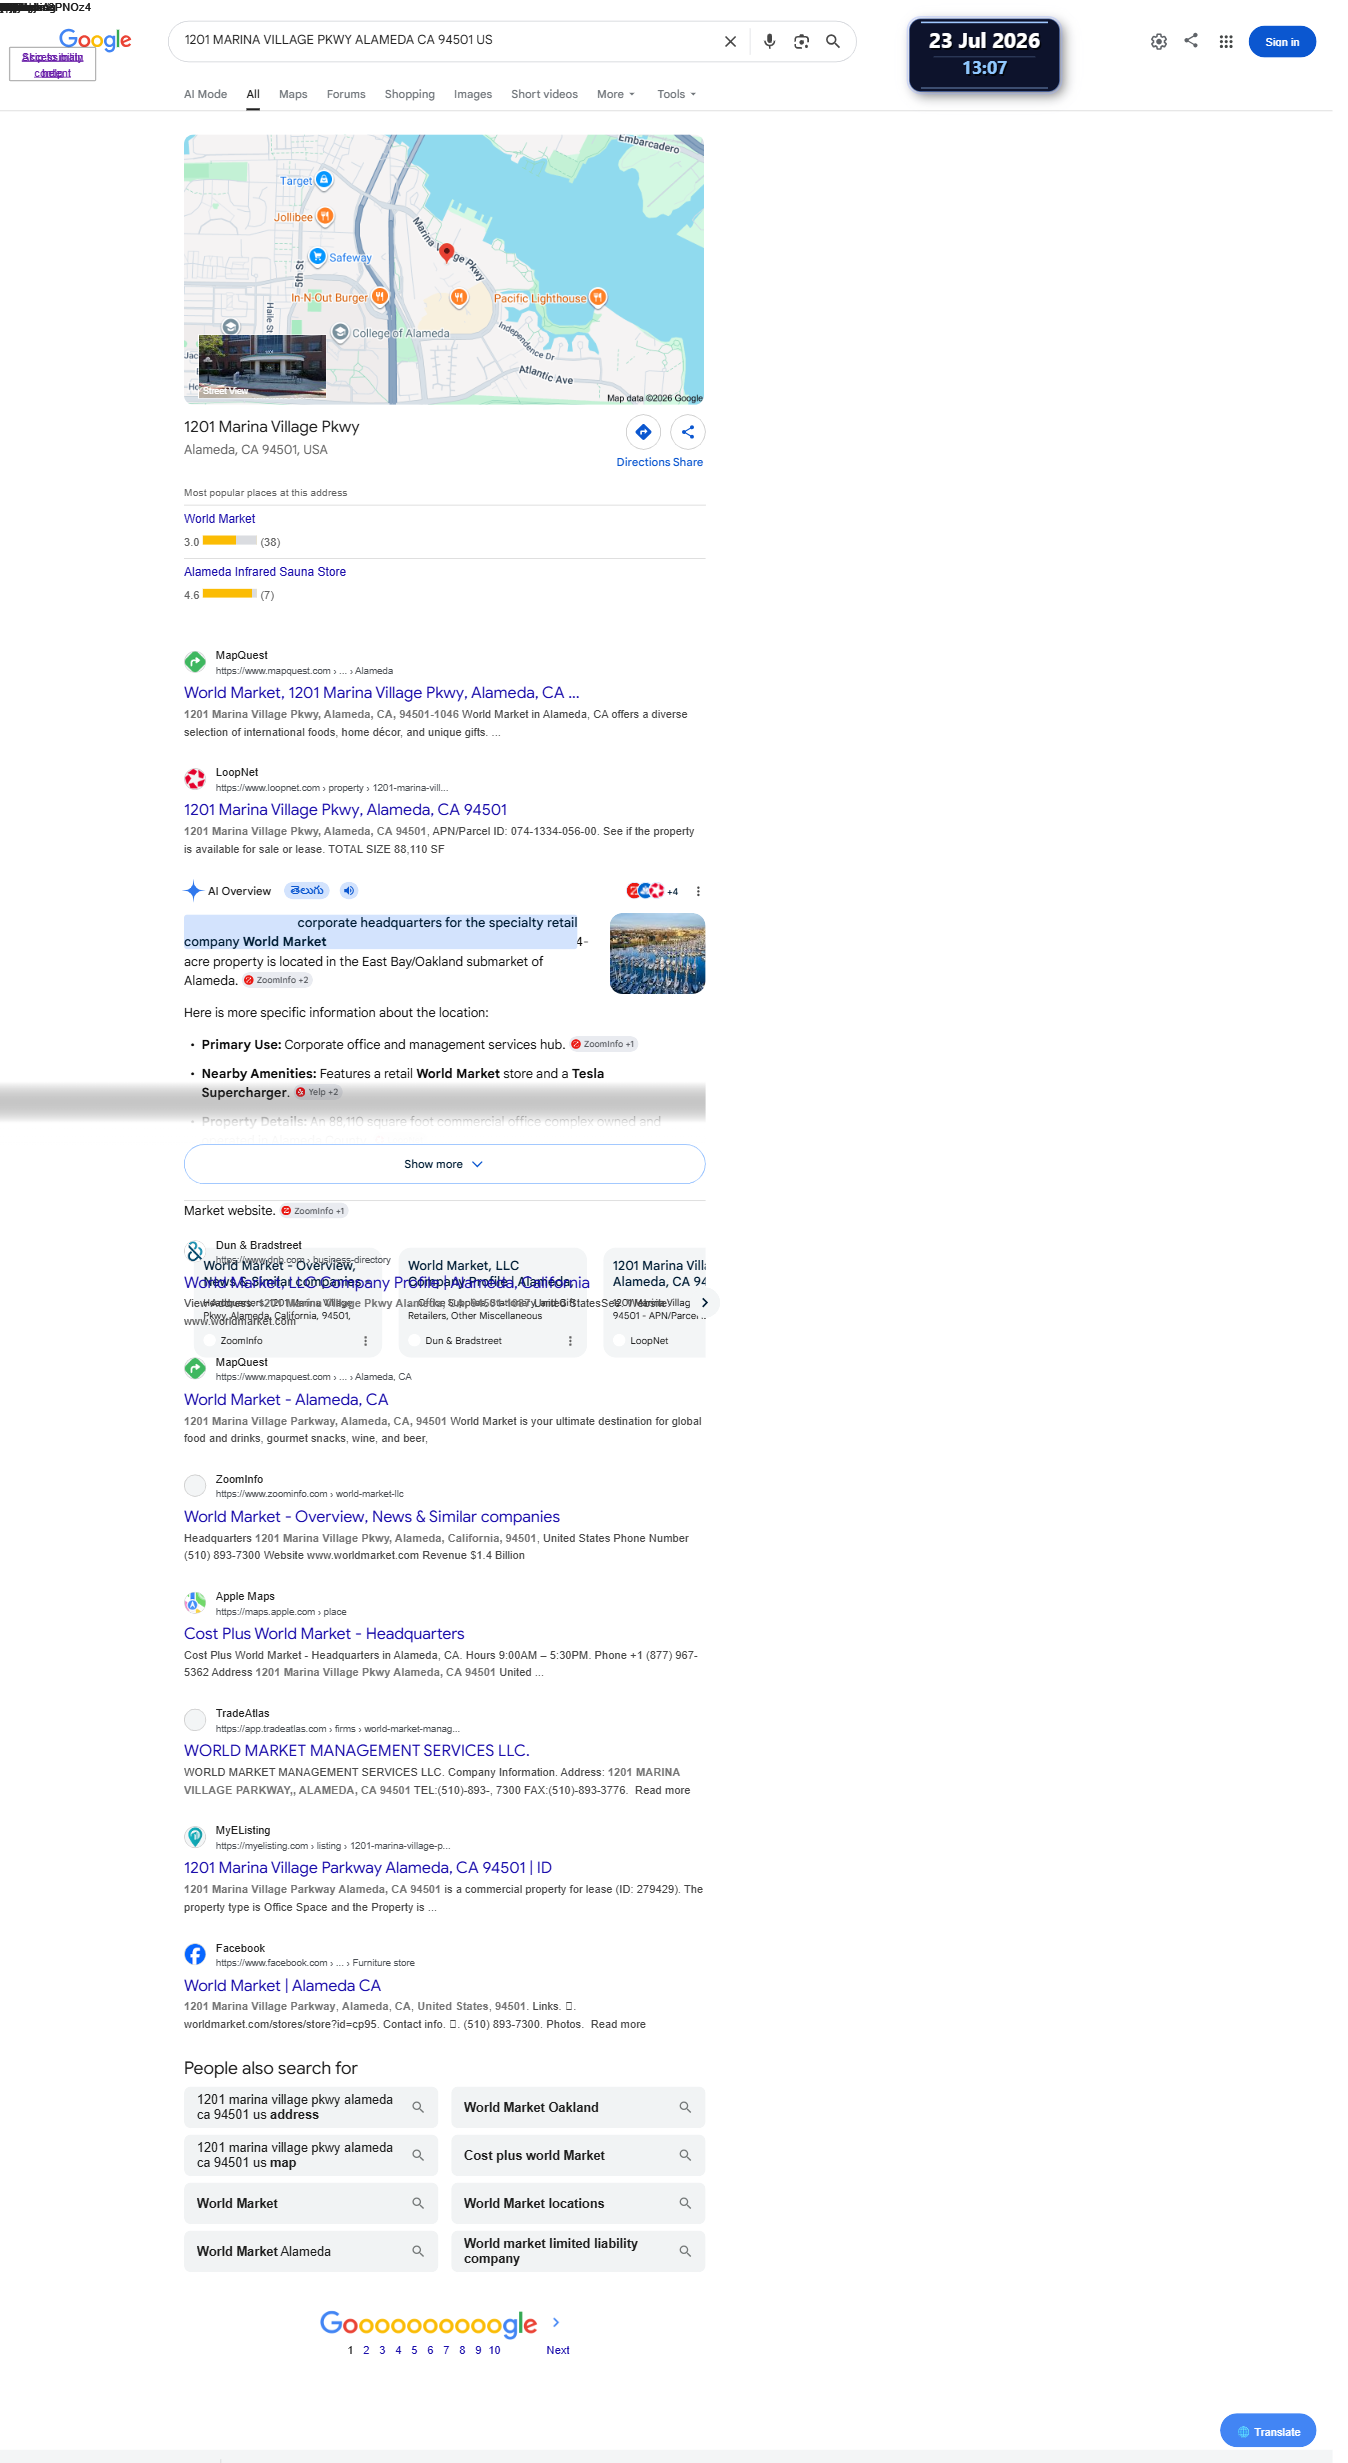Click the Share icon beside Directions

[x=688, y=432]
